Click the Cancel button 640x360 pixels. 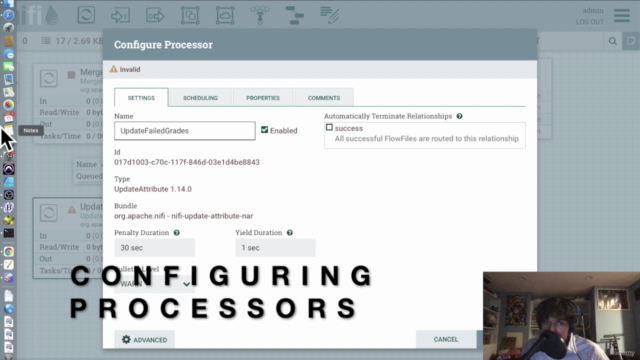coord(446,339)
